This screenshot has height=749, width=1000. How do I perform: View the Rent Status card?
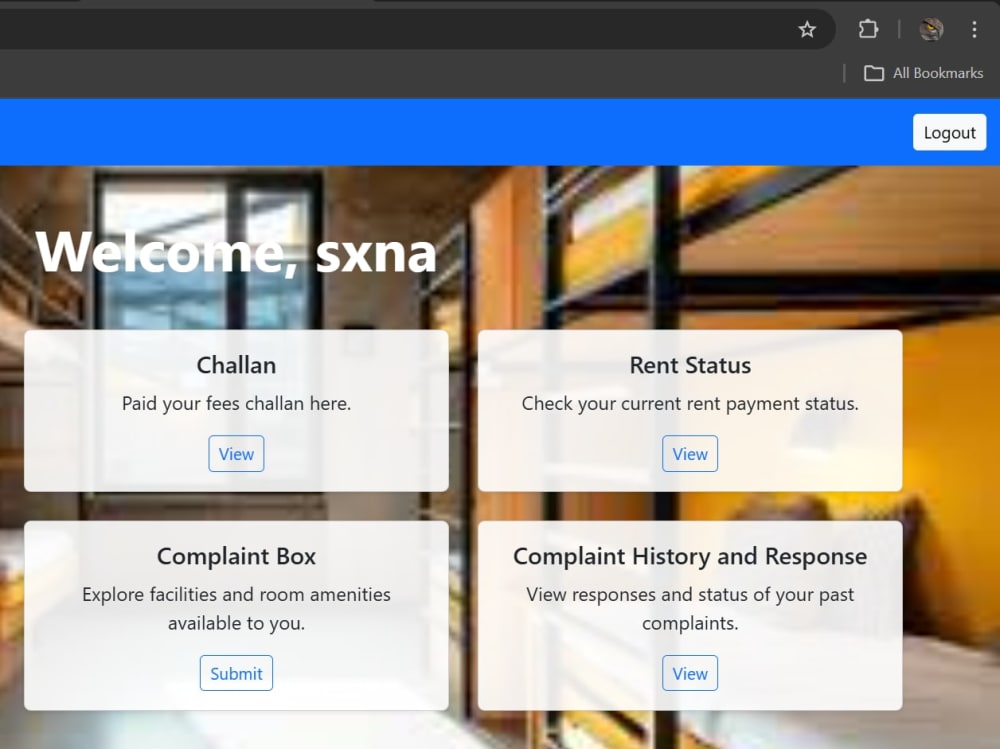[689, 454]
